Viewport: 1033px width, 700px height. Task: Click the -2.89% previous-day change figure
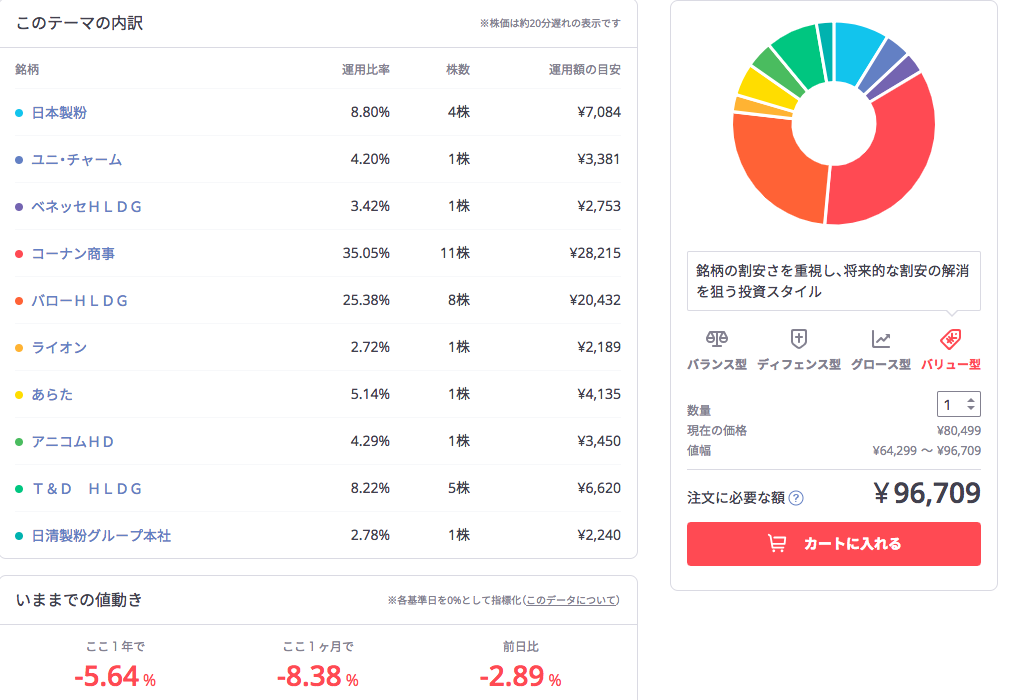(x=520, y=676)
